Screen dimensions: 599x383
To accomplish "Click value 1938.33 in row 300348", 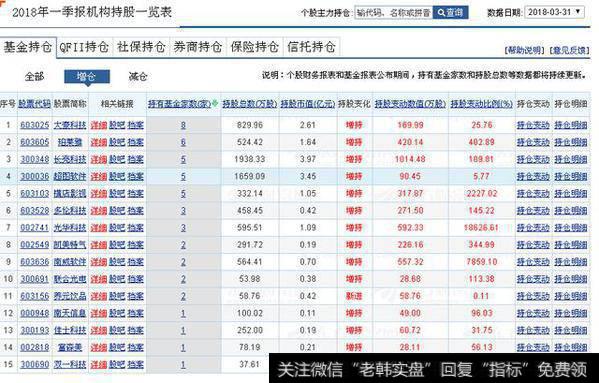I will 250,159.
